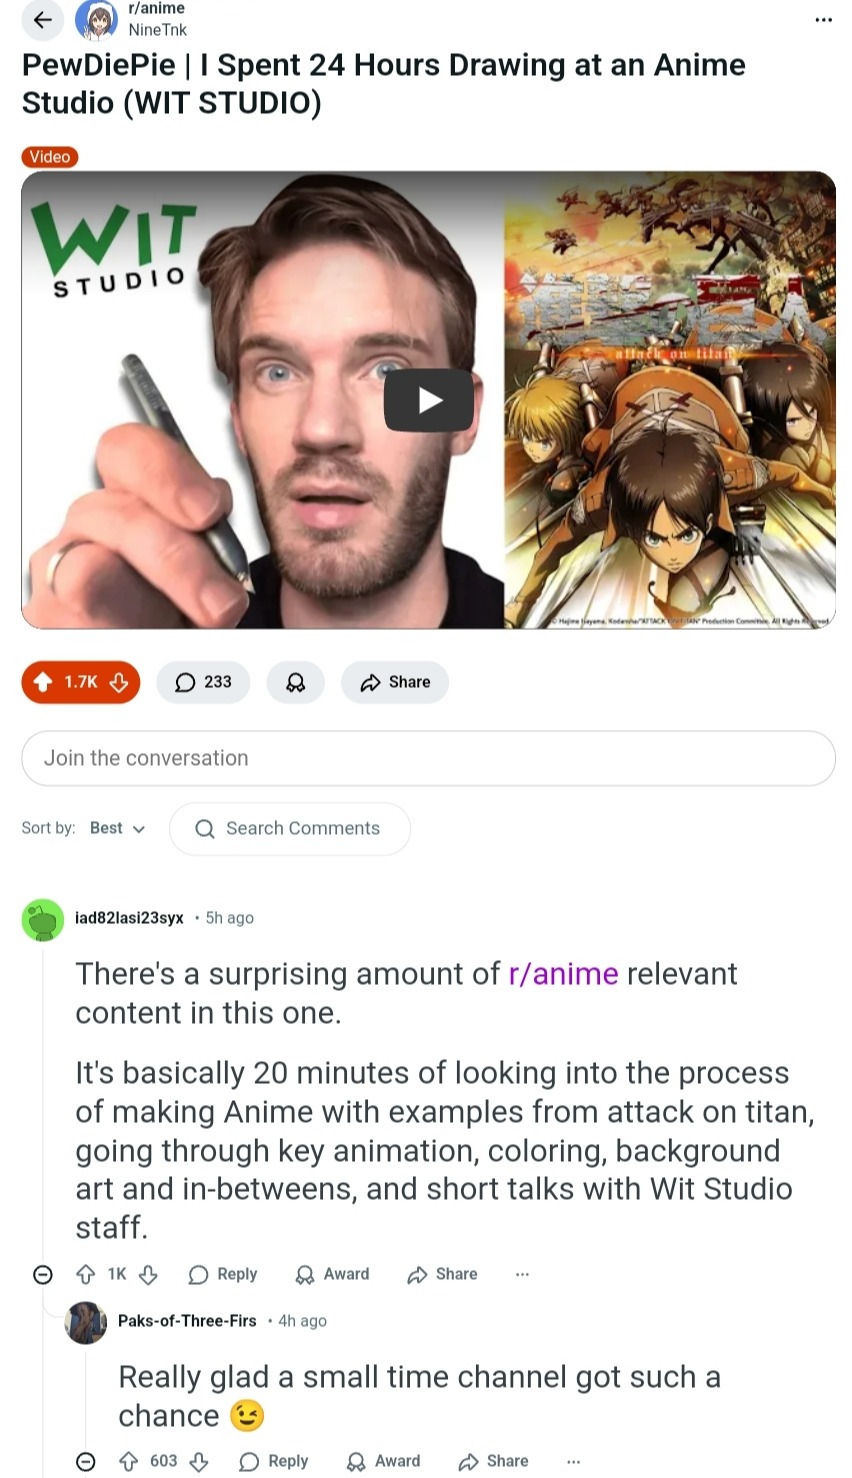Viewport: 852px width, 1478px height.
Task: Downvote the PewDiePie post
Action: 118,682
